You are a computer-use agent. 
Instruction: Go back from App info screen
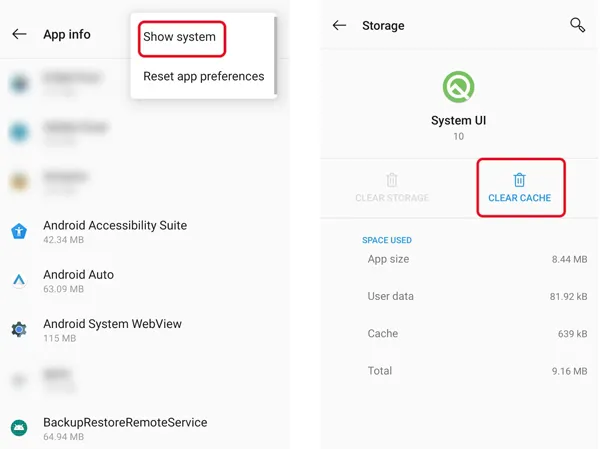(x=19, y=34)
